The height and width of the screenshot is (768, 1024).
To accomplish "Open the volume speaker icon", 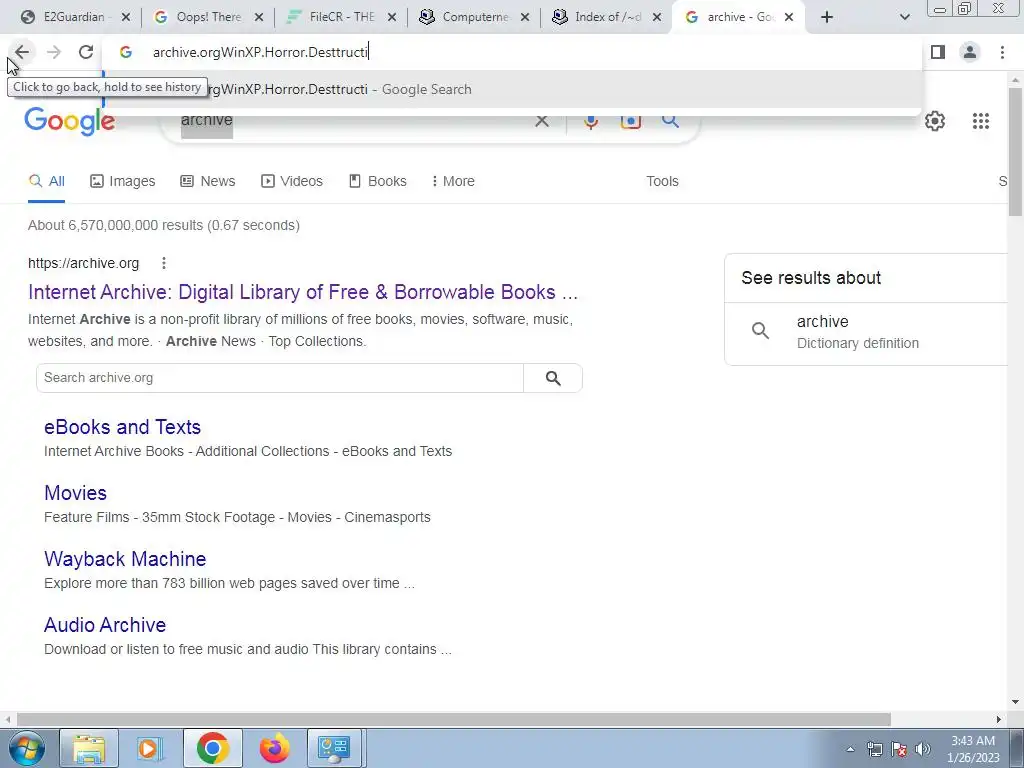I will click(922, 749).
